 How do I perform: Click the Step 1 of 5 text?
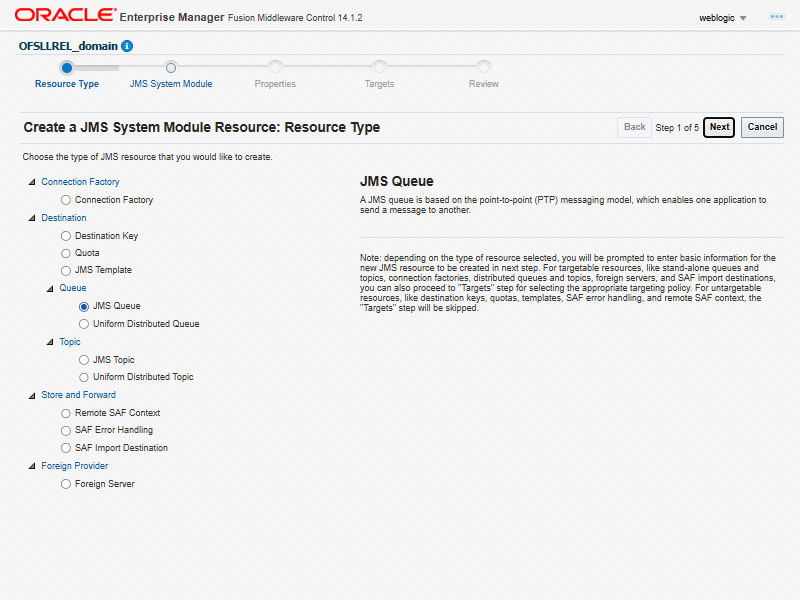tap(677, 128)
